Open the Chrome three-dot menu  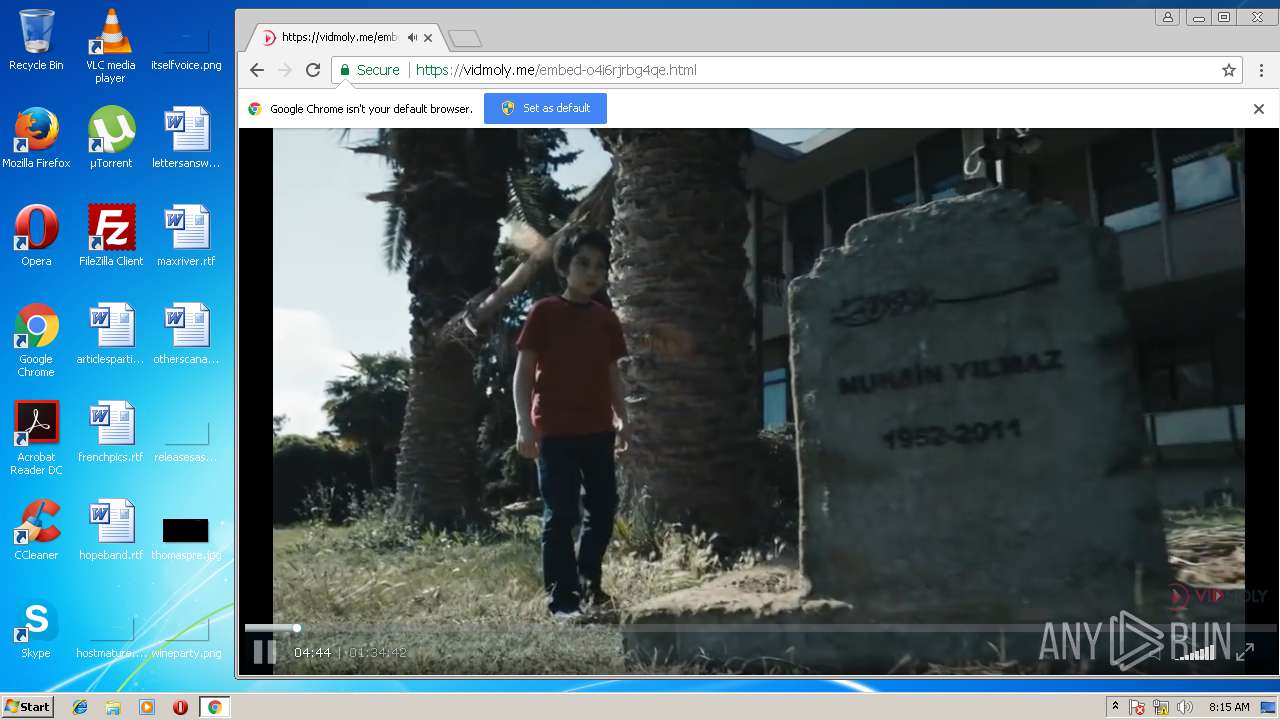tap(1261, 70)
